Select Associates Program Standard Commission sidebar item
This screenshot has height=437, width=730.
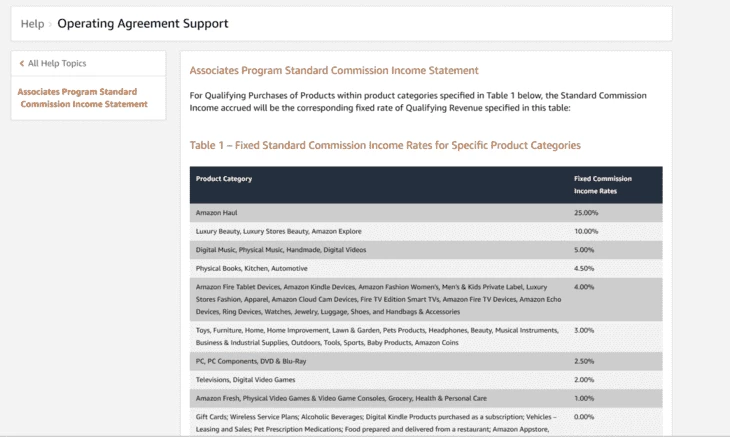tap(82, 97)
